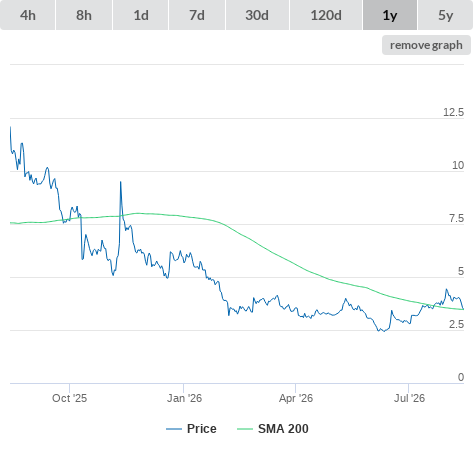This screenshot has width=474, height=455.
Task: Open the 120d range view
Action: (x=326, y=15)
